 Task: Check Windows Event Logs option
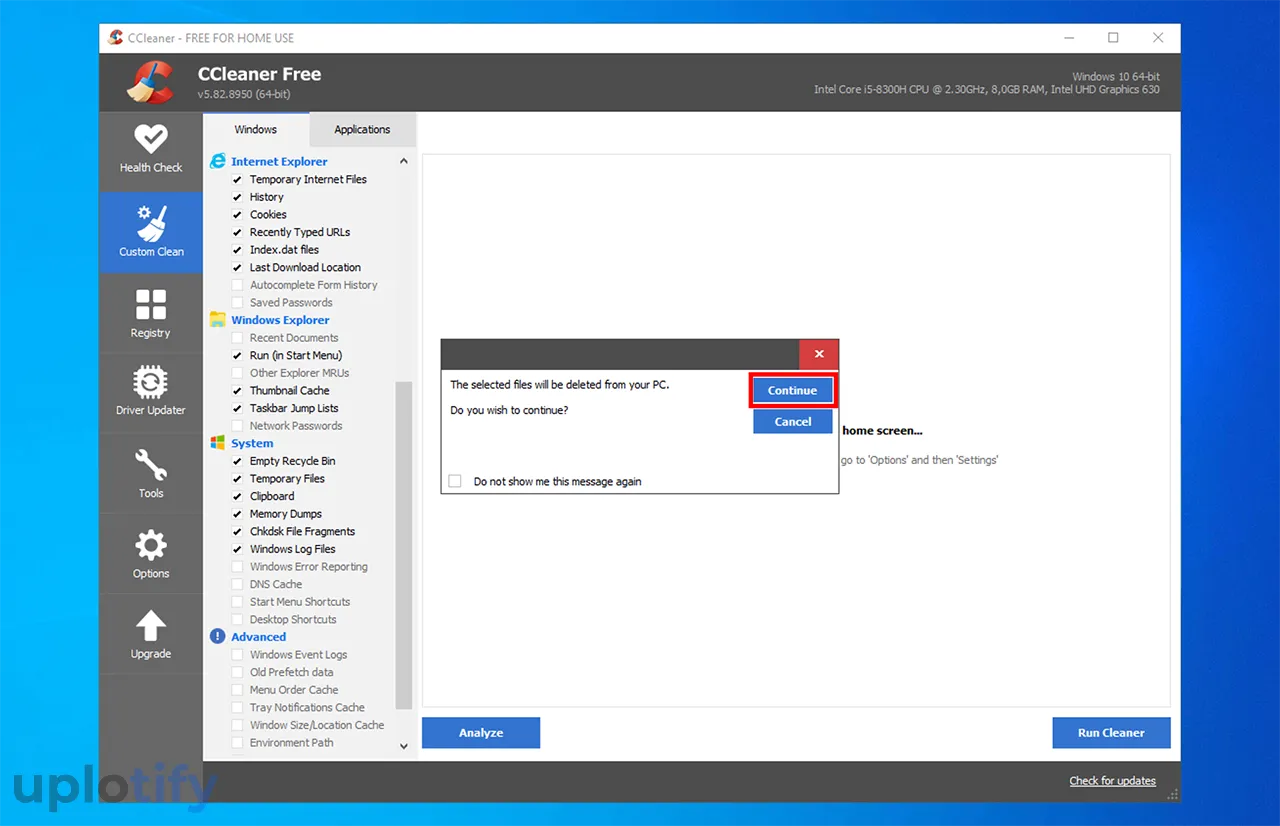(238, 655)
